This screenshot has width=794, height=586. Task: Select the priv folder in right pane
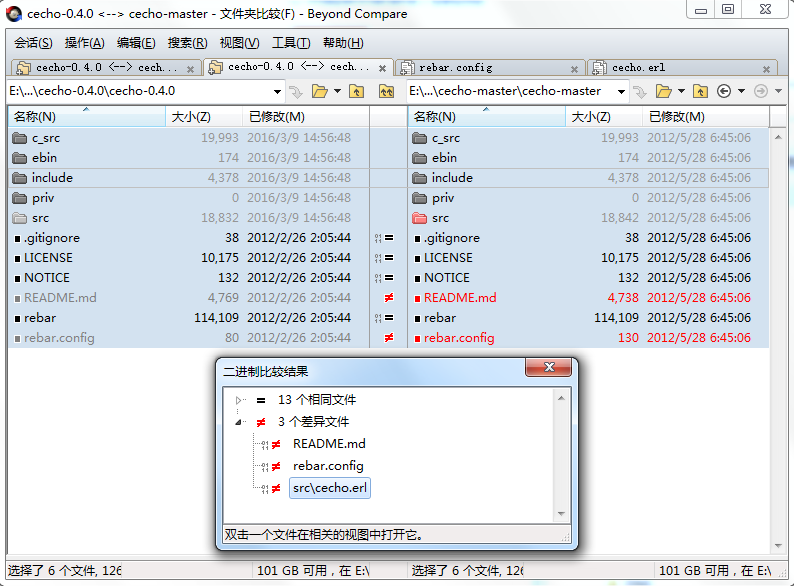588,198
